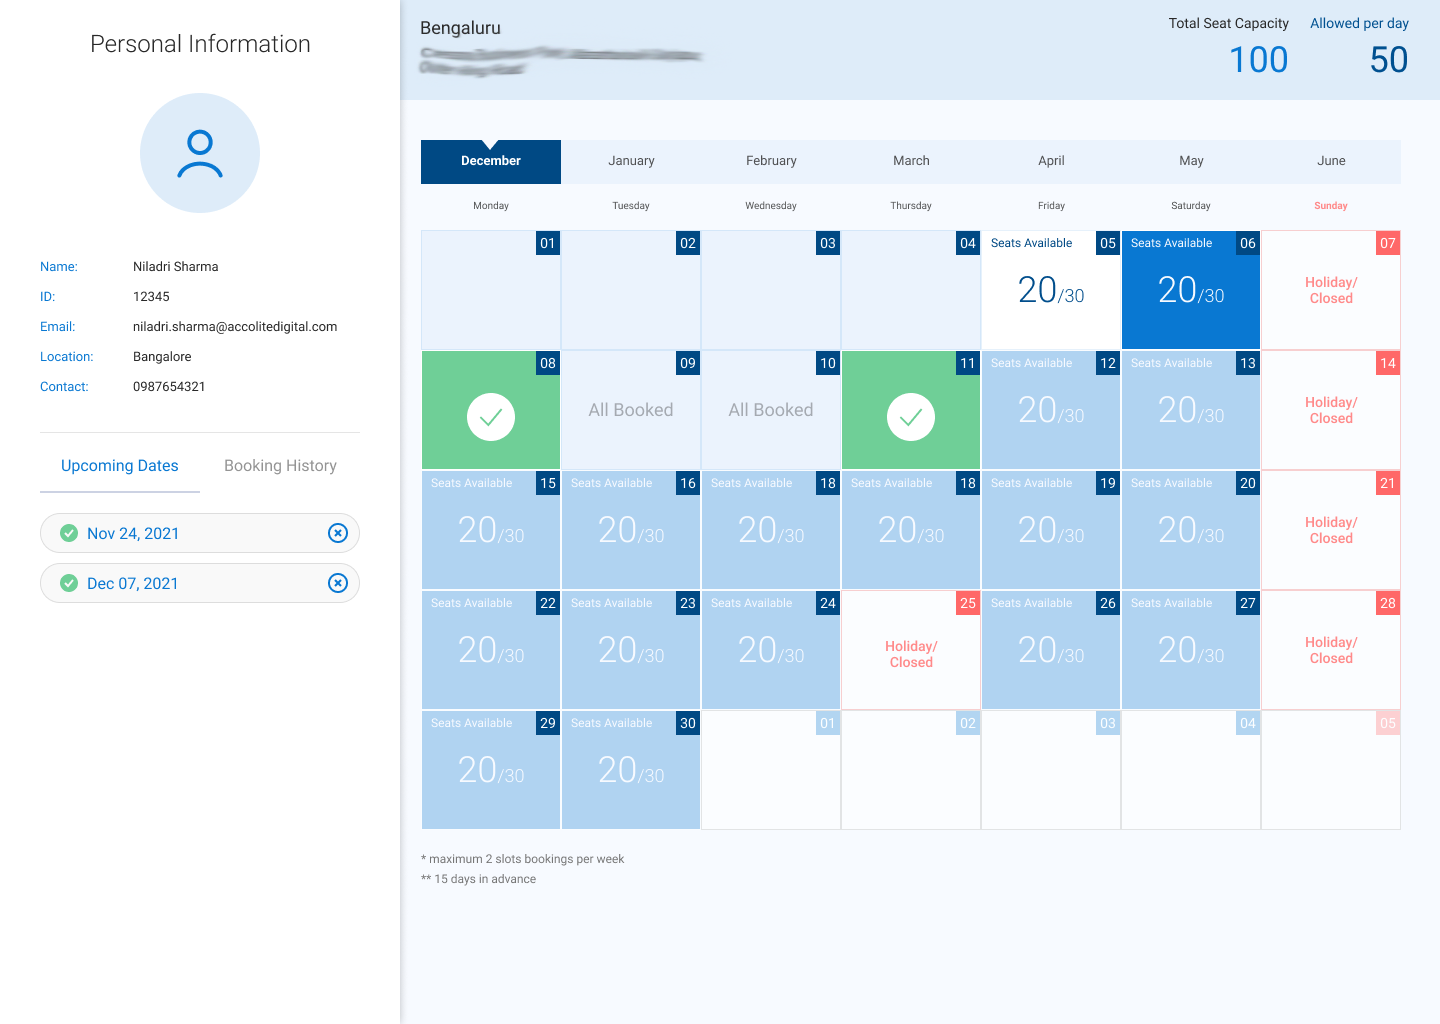Viewport: 1440px width, 1024px height.
Task: Select December 27 Saturday seat slot
Action: click(x=1191, y=650)
